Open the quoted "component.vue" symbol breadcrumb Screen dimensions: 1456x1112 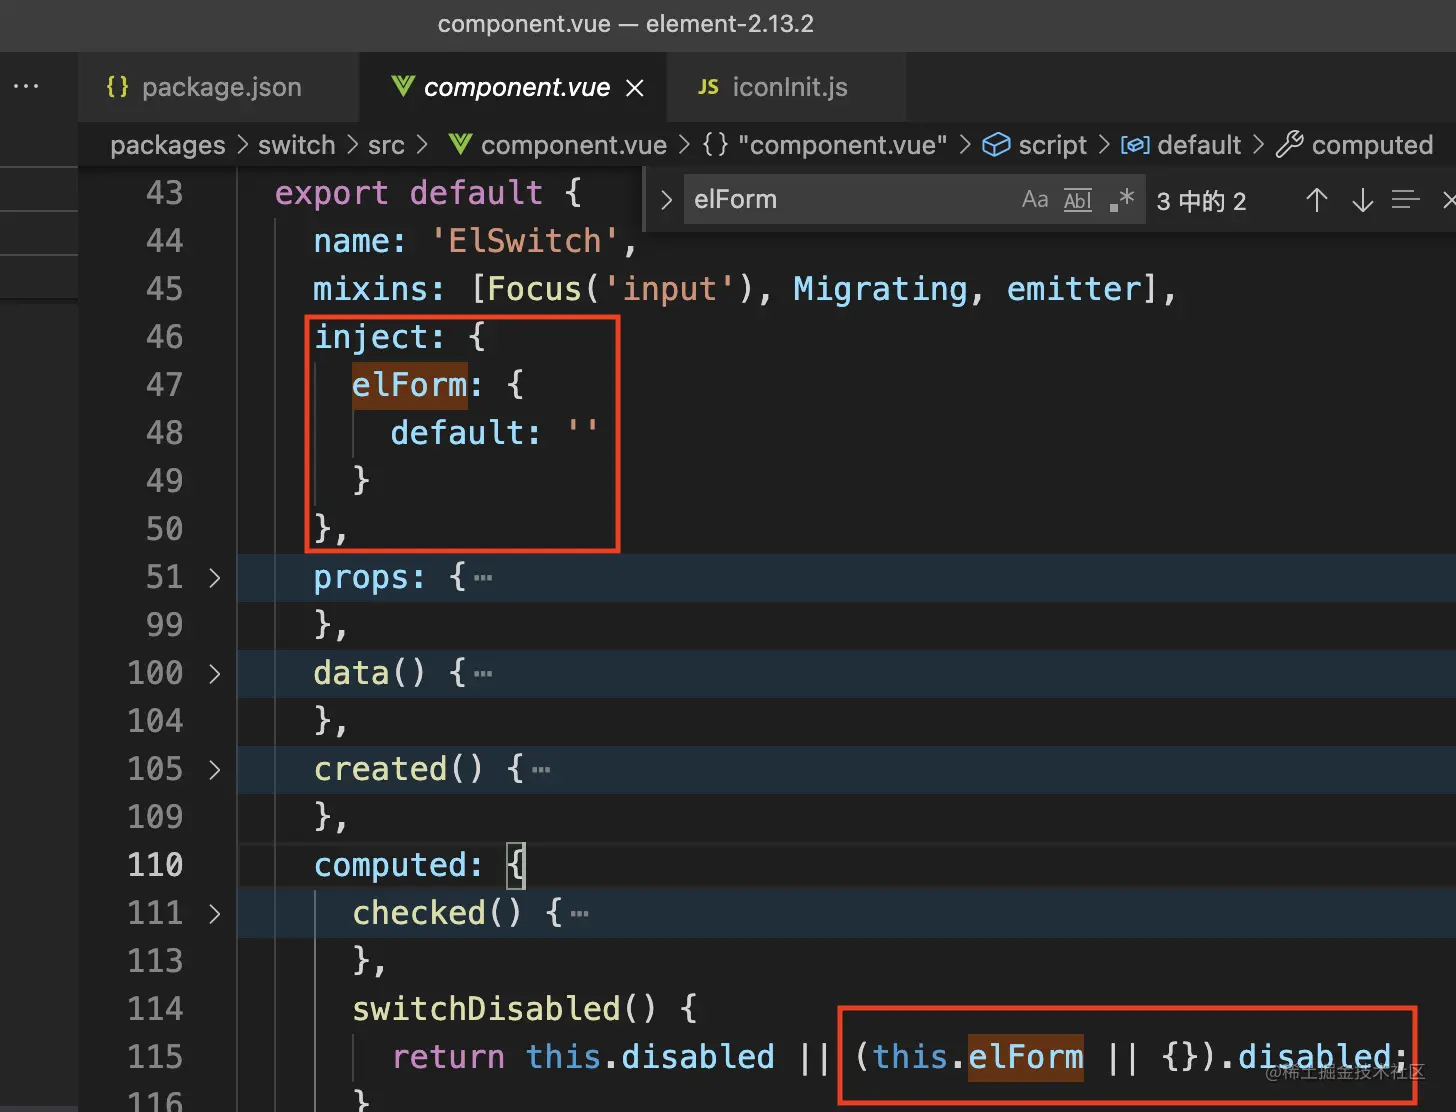(825, 145)
